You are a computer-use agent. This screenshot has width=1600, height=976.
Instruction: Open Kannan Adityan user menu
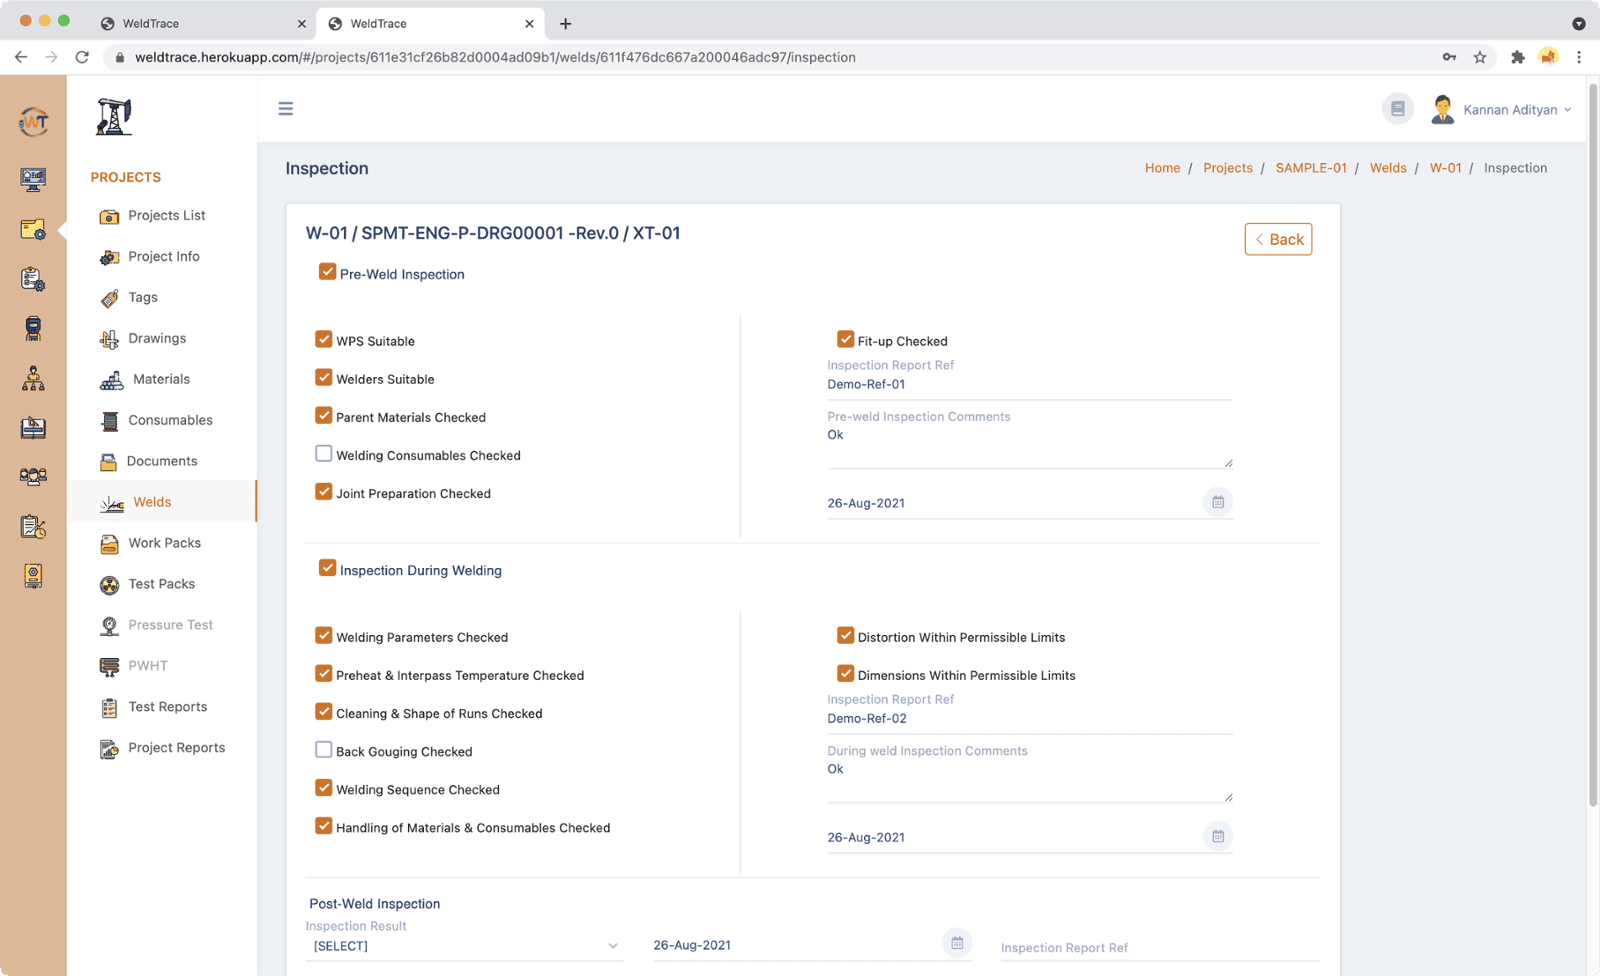(x=1510, y=110)
